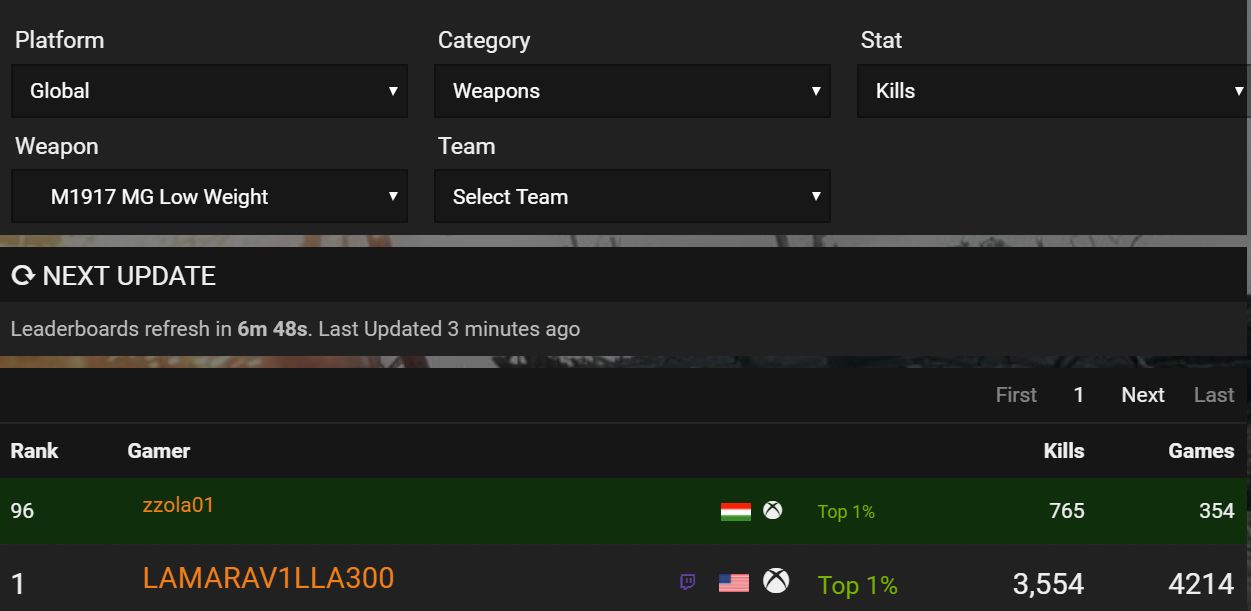Sort by the Kills column header
Screen dimensions: 1251x611
point(1064,451)
